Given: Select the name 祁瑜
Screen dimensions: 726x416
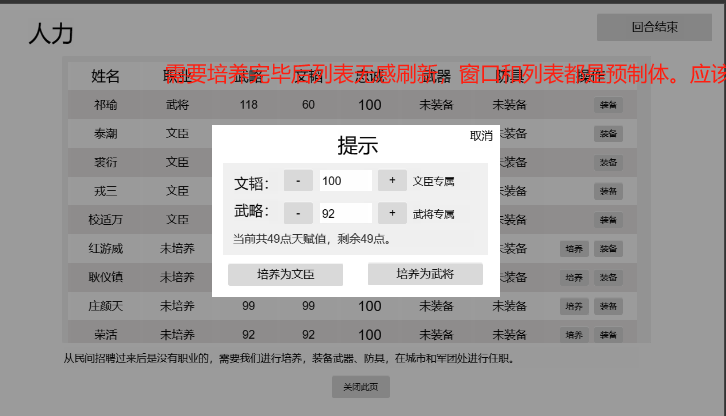Looking at the screenshot, I should tap(106, 105).
